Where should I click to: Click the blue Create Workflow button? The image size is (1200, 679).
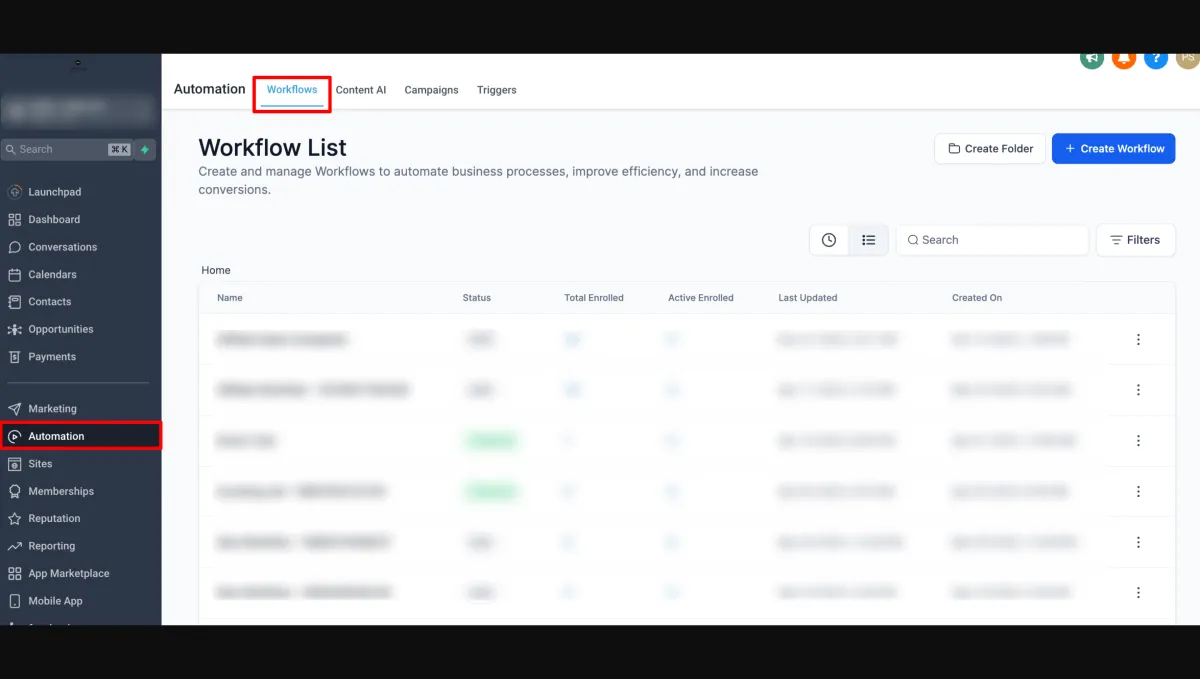coord(1114,149)
